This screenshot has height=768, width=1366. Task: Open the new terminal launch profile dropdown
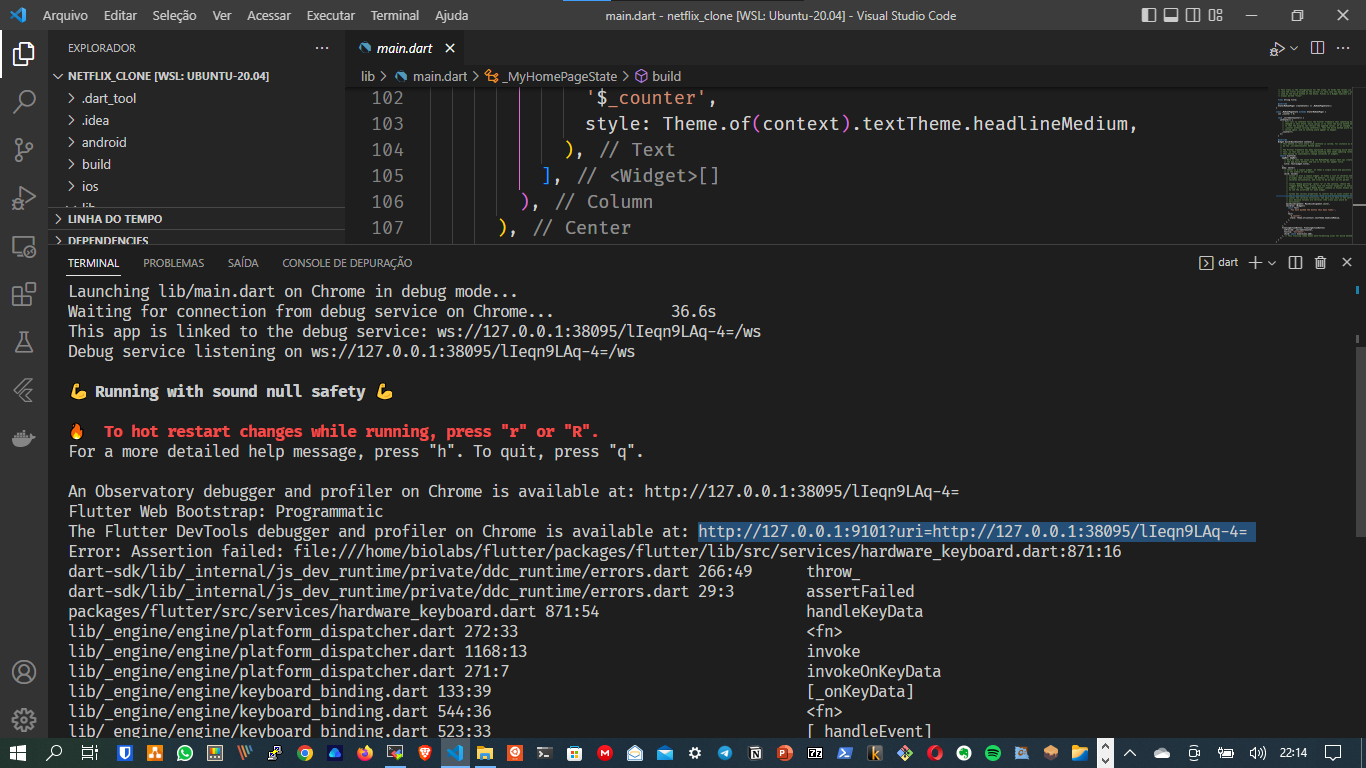1272,263
